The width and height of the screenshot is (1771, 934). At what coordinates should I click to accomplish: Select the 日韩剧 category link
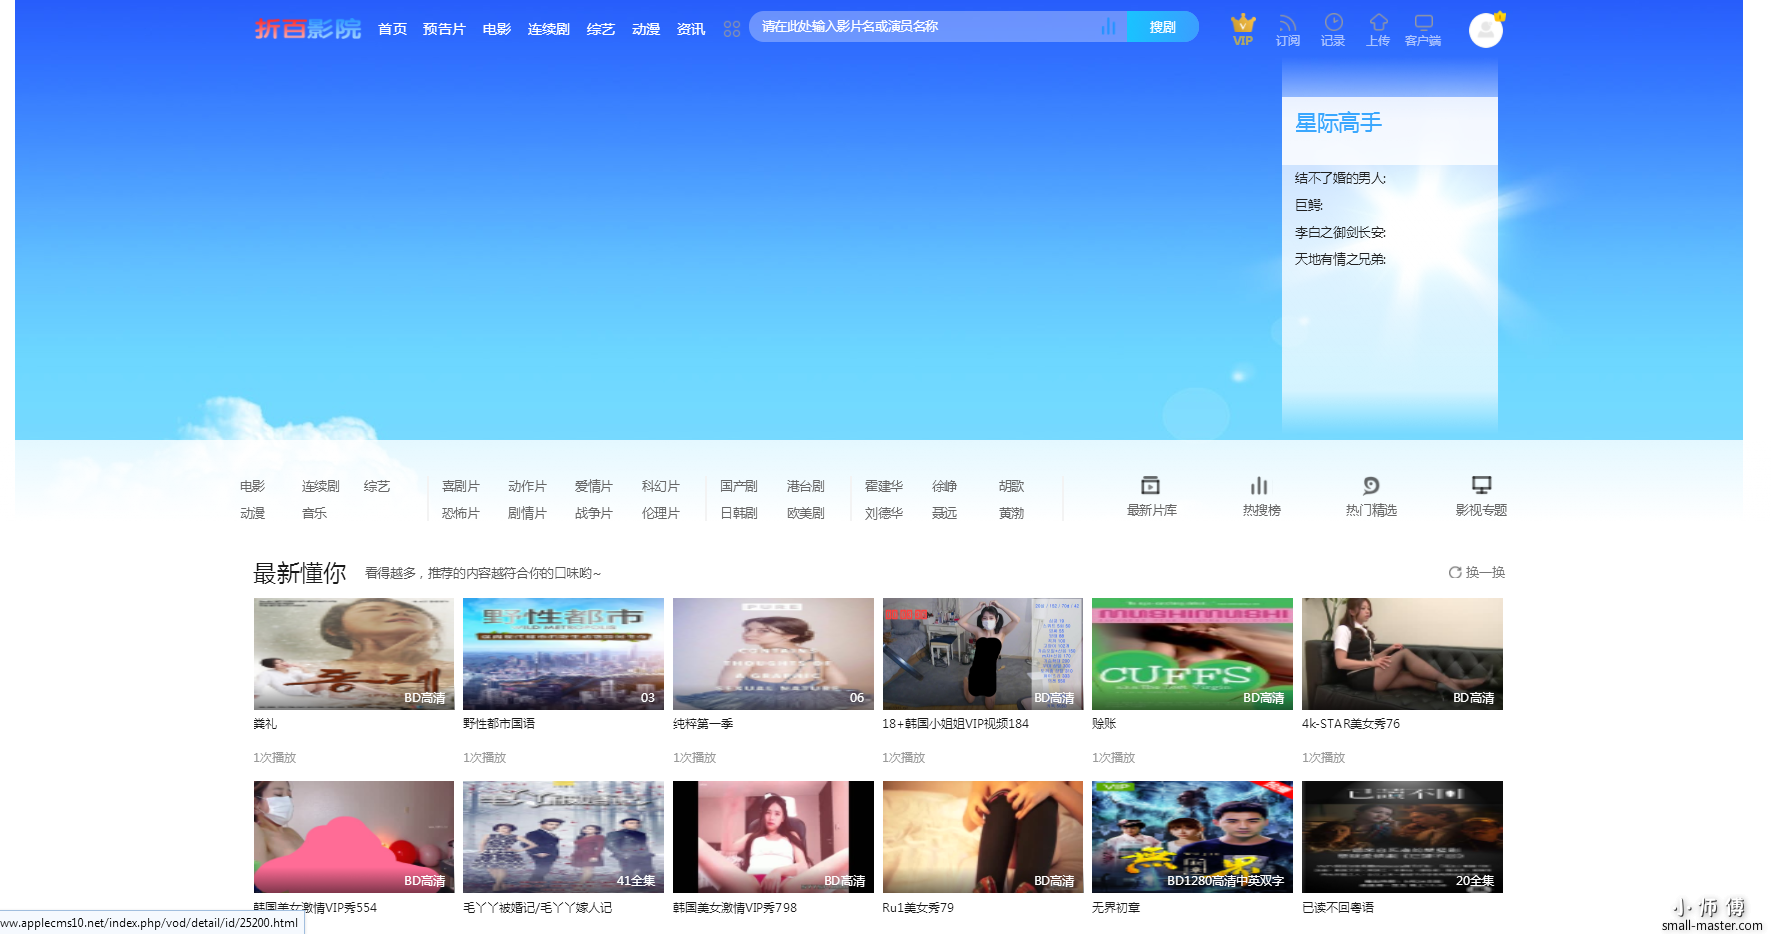[739, 513]
